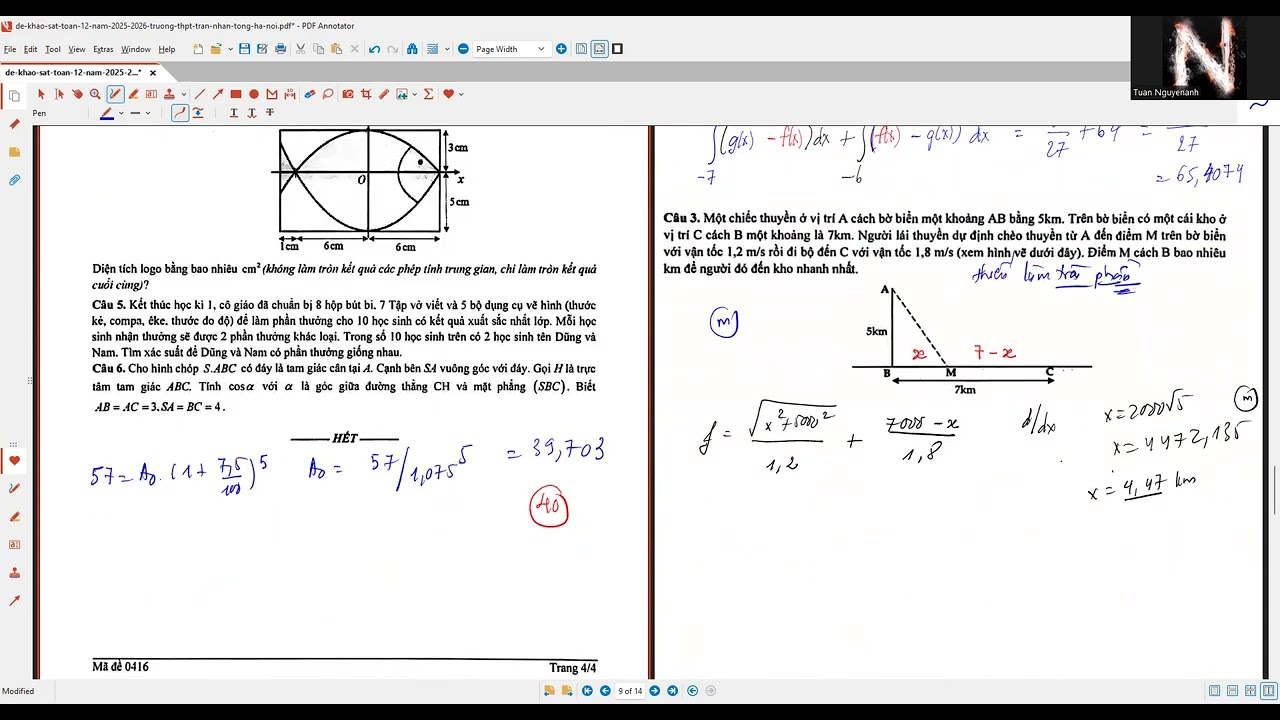Open the favorites heart sidebar panel
Screen dimensions: 1280x720
point(14,461)
